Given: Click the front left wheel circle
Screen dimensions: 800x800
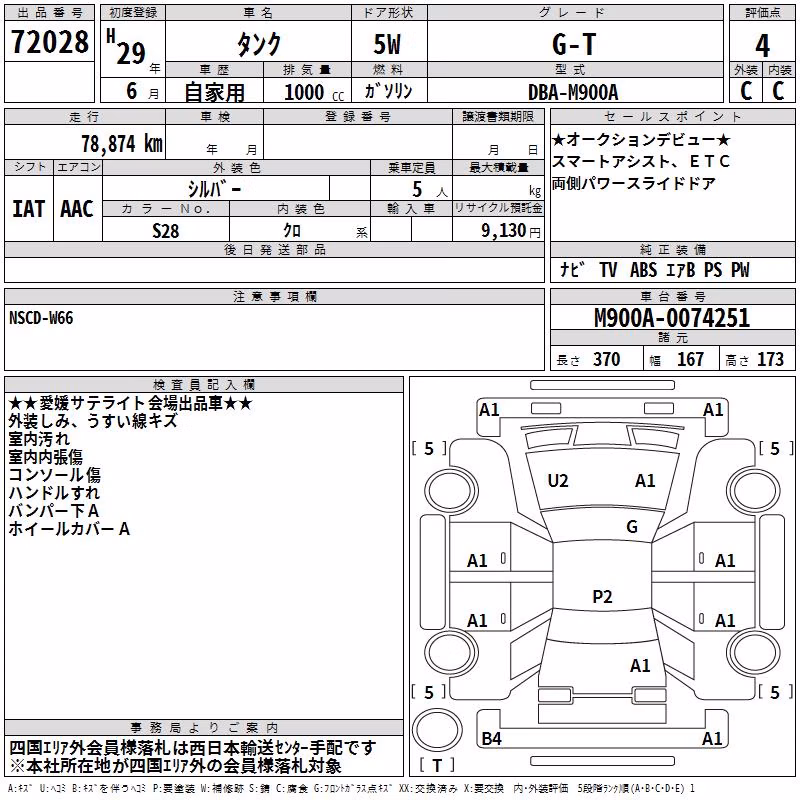Looking at the screenshot, I should click(x=450, y=492).
